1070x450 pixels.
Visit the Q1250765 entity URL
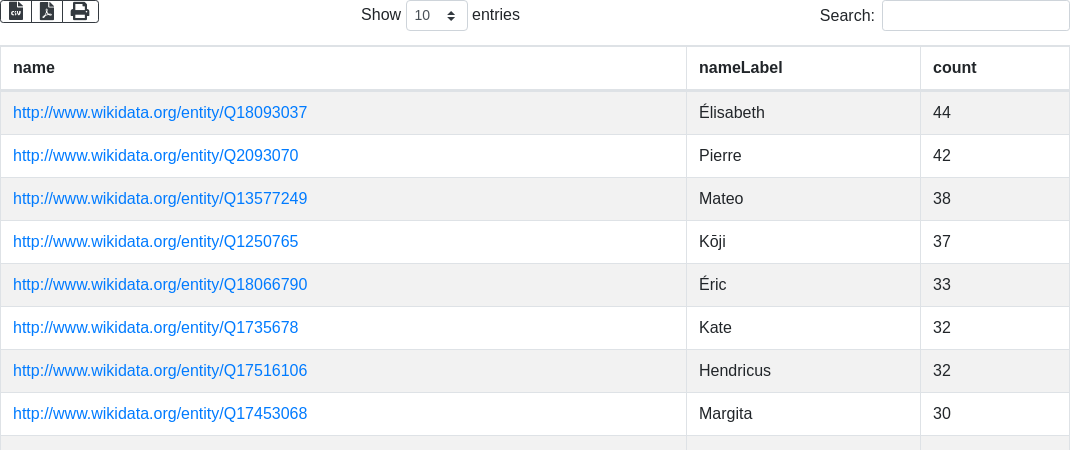pos(155,242)
